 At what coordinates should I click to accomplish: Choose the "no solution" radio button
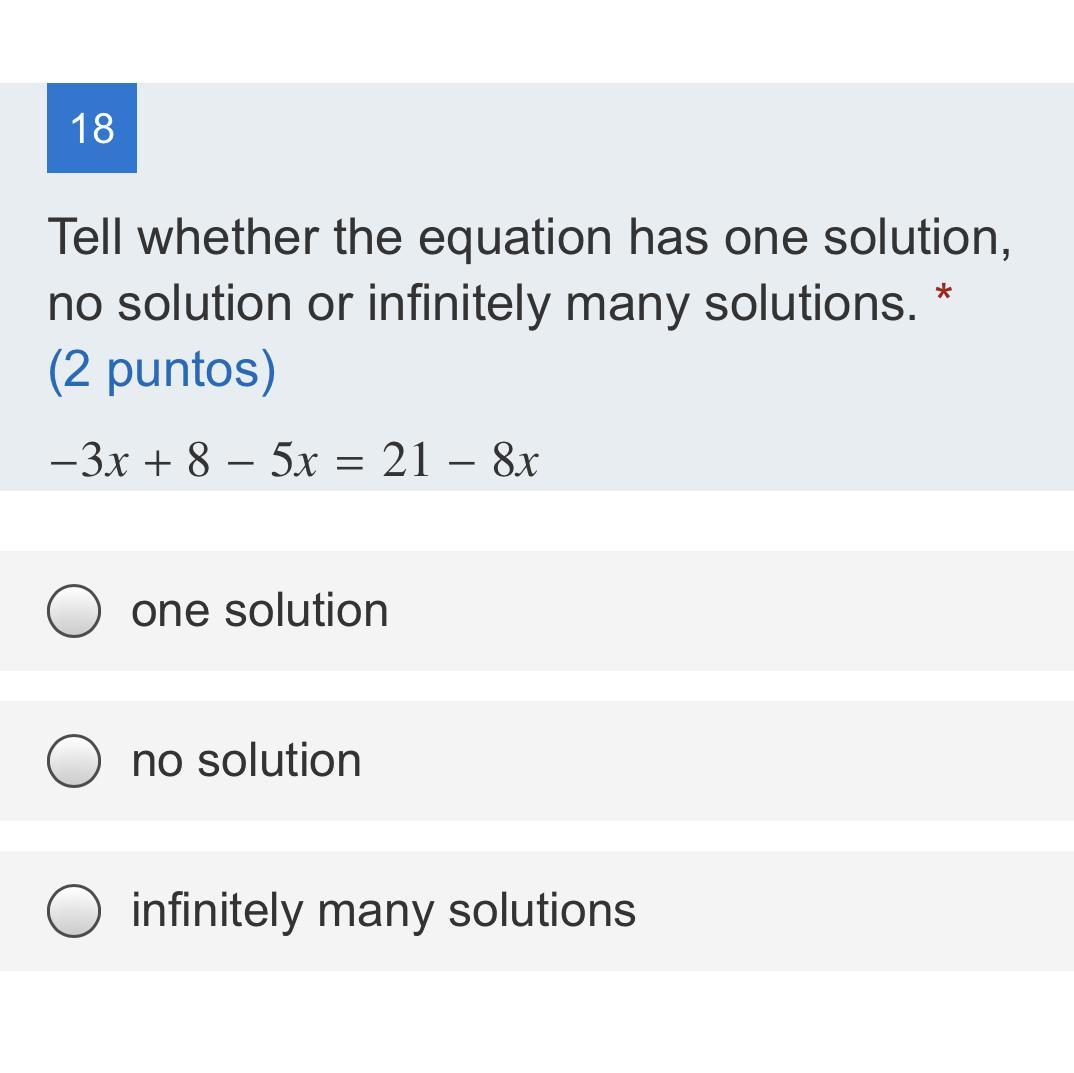(74, 760)
